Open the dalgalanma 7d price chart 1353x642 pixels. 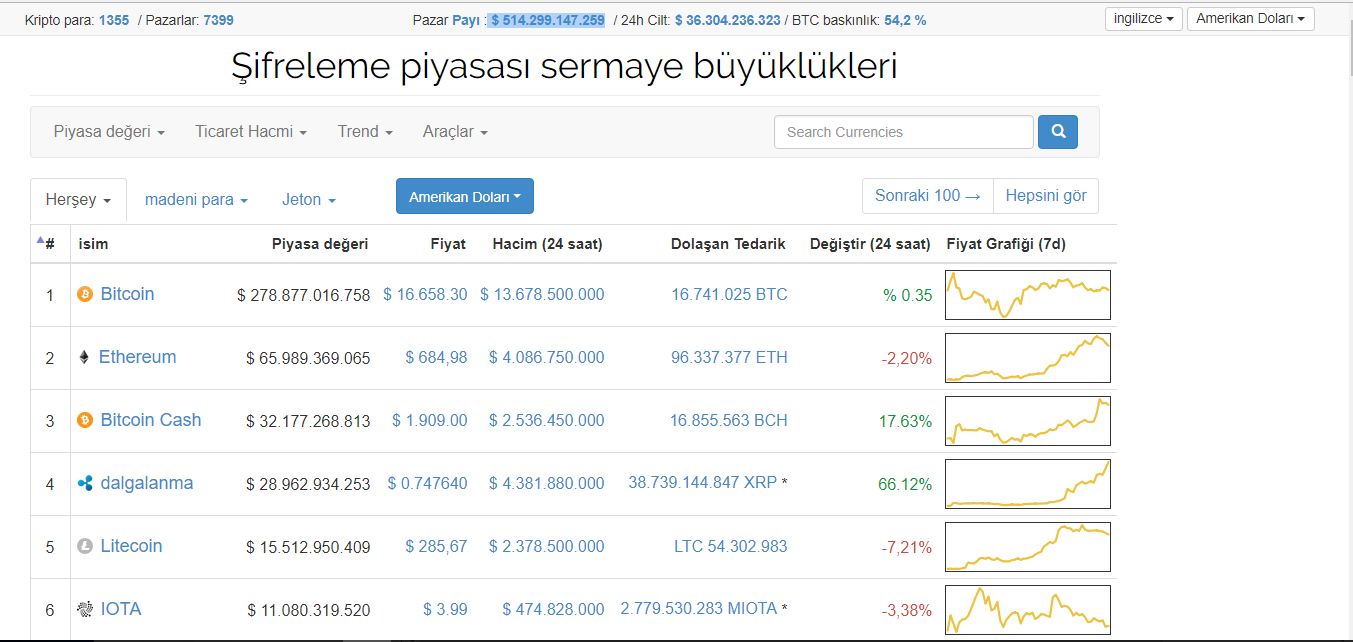1028,483
